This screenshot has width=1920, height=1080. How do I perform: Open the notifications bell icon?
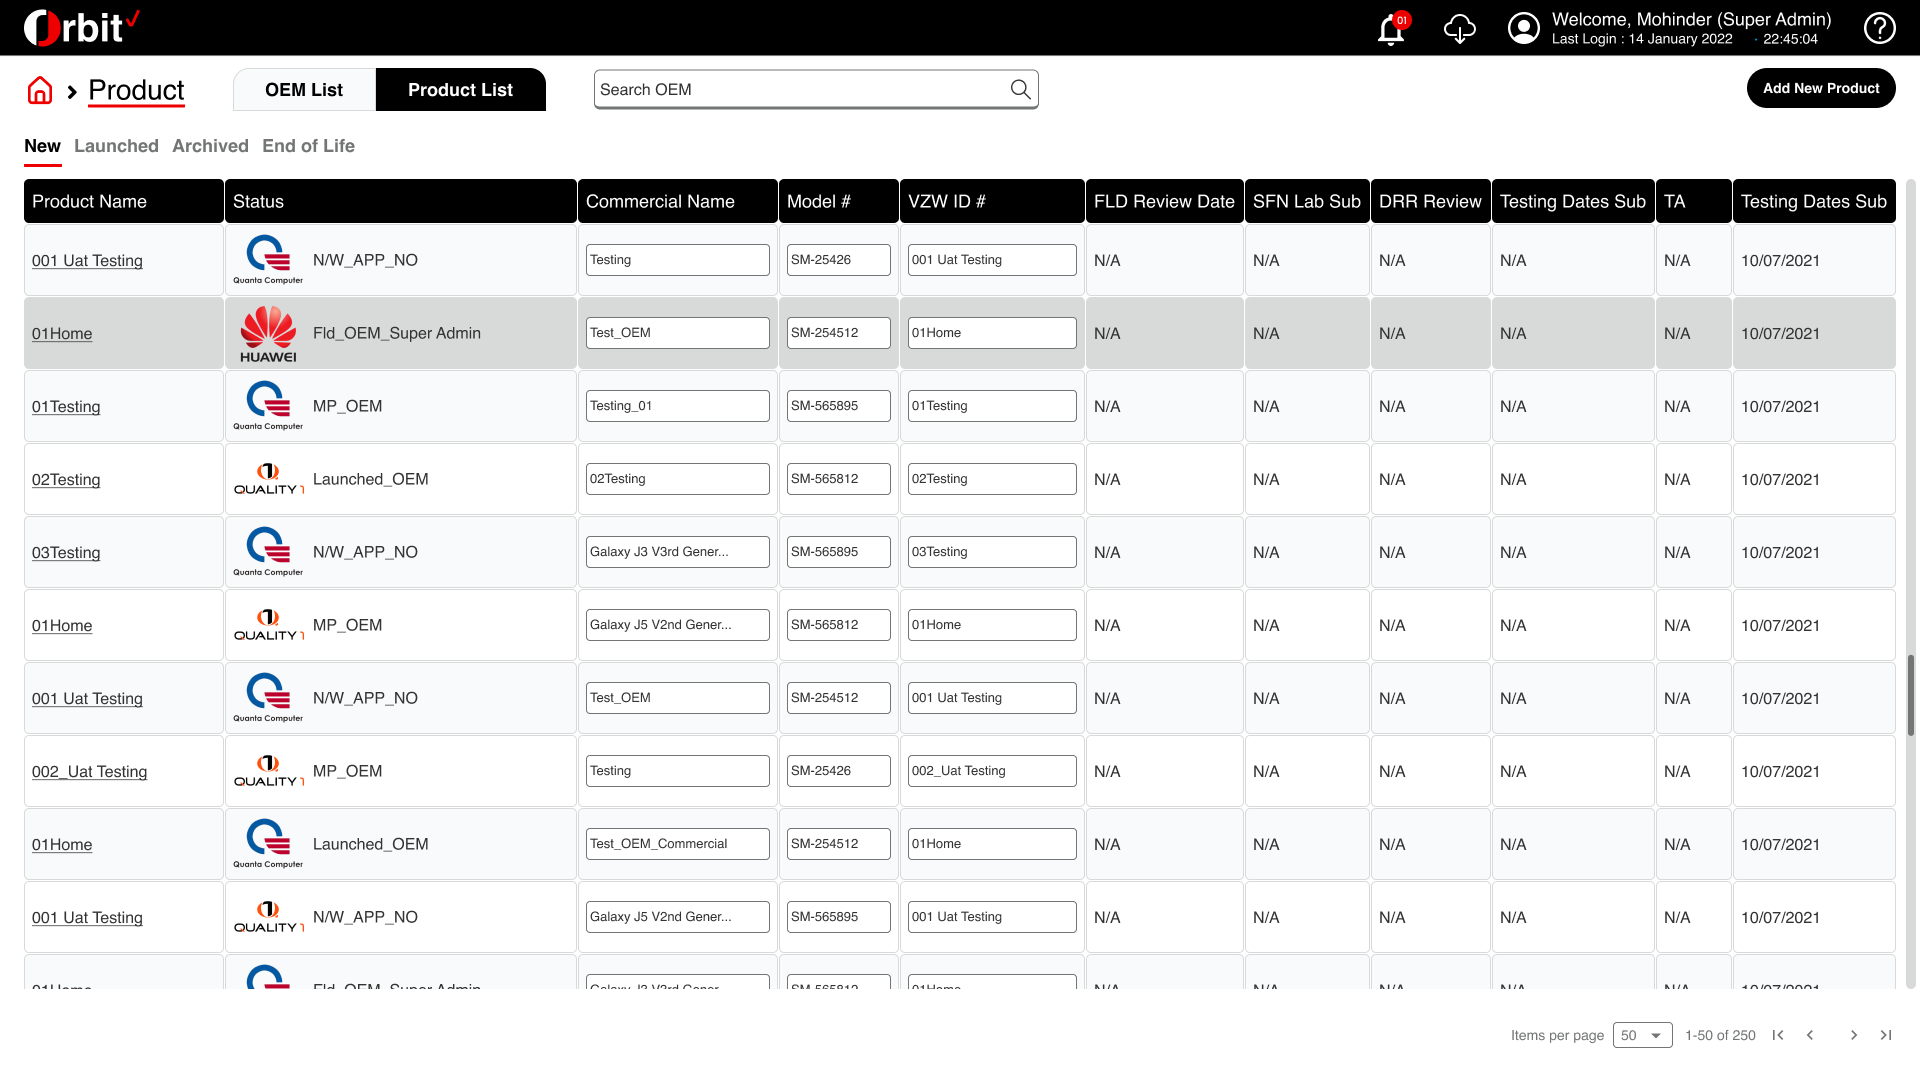tap(1391, 29)
